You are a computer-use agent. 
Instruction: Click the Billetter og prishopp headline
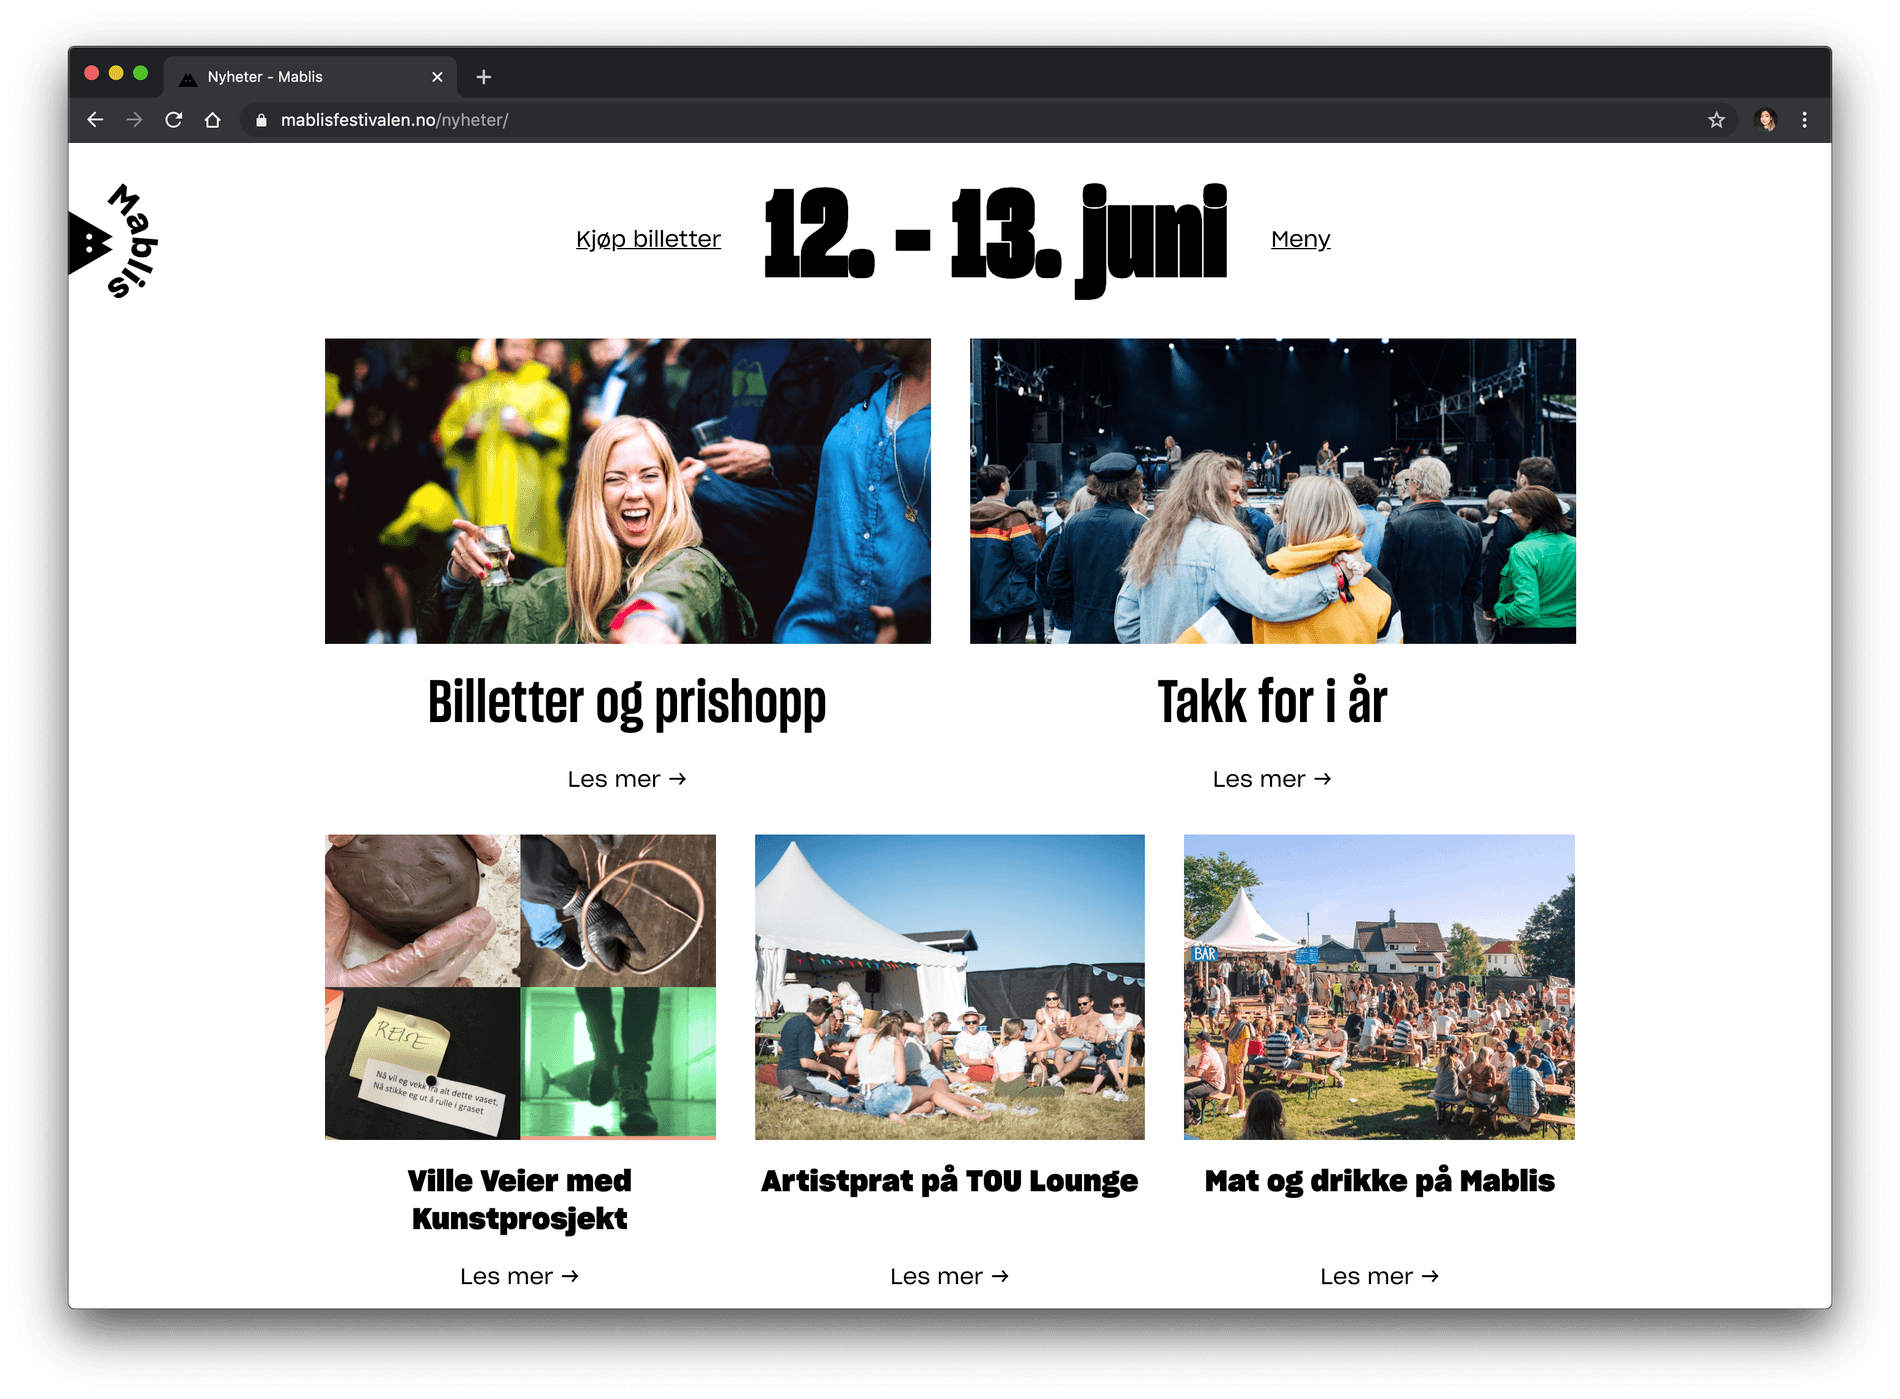[627, 702]
